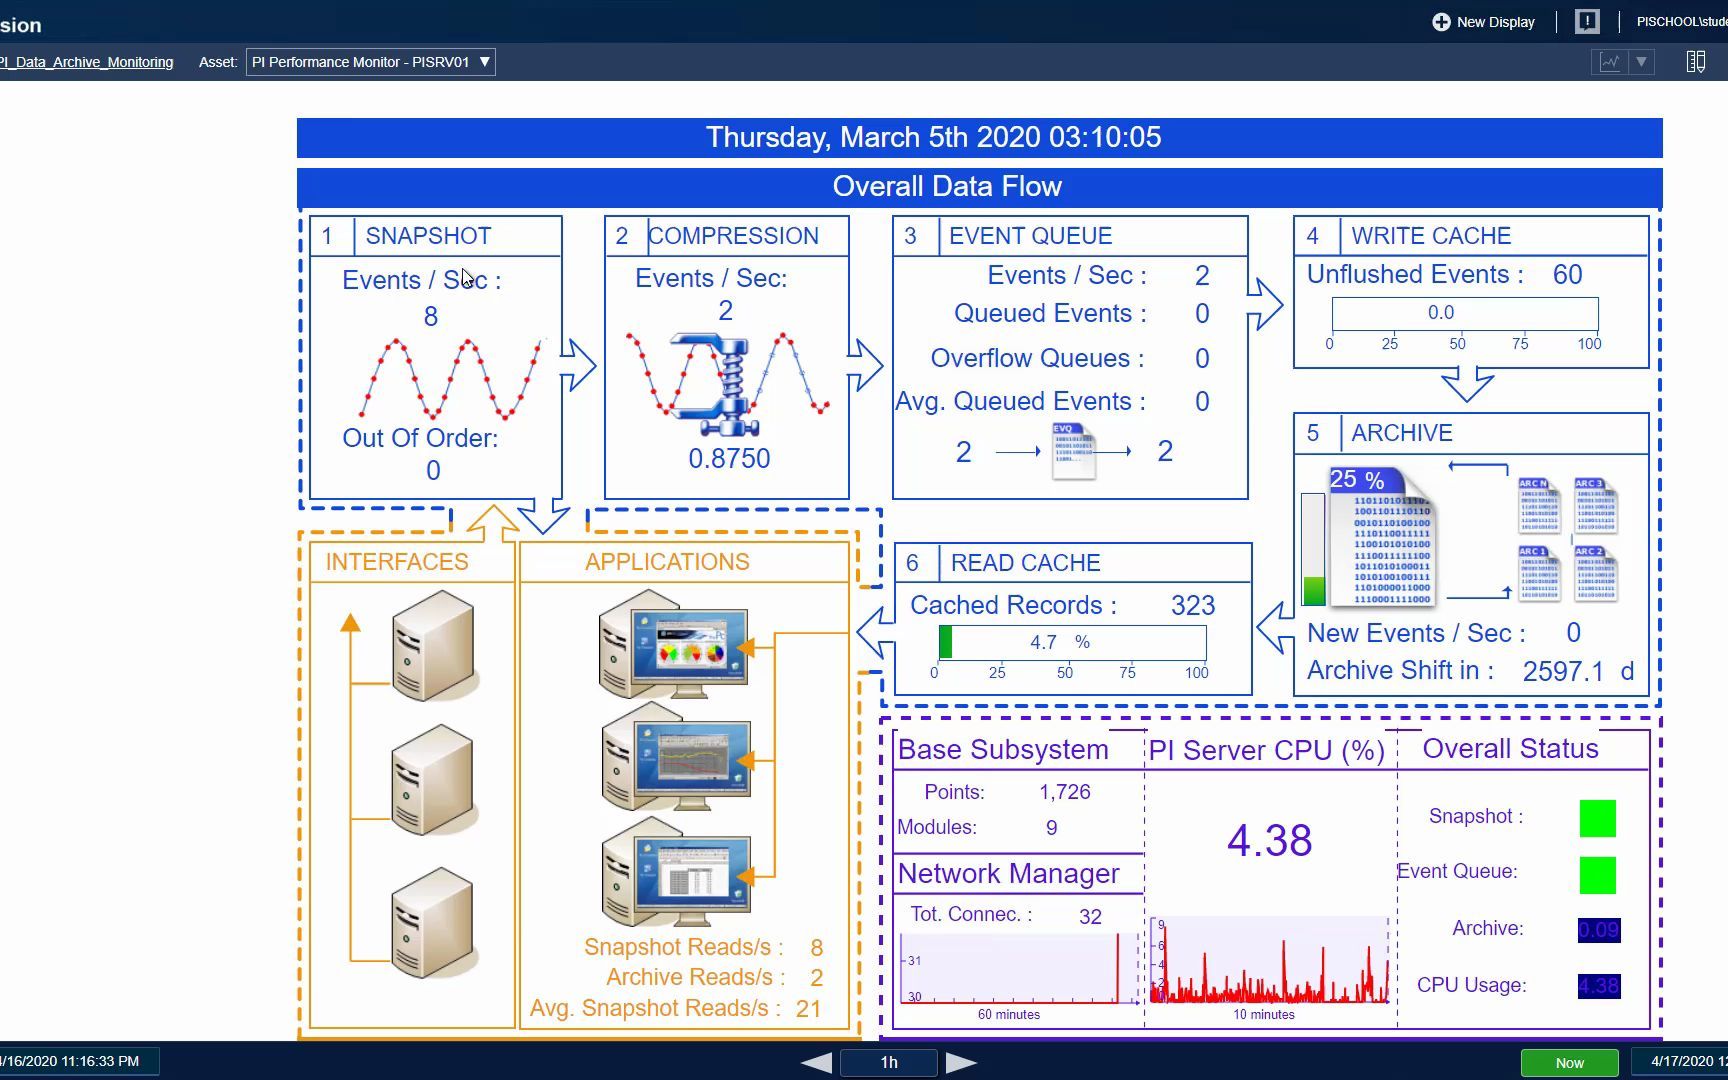Screen dimensions: 1728x1080
Task: Expand the trend options dropdown arrow
Action: pos(1639,61)
